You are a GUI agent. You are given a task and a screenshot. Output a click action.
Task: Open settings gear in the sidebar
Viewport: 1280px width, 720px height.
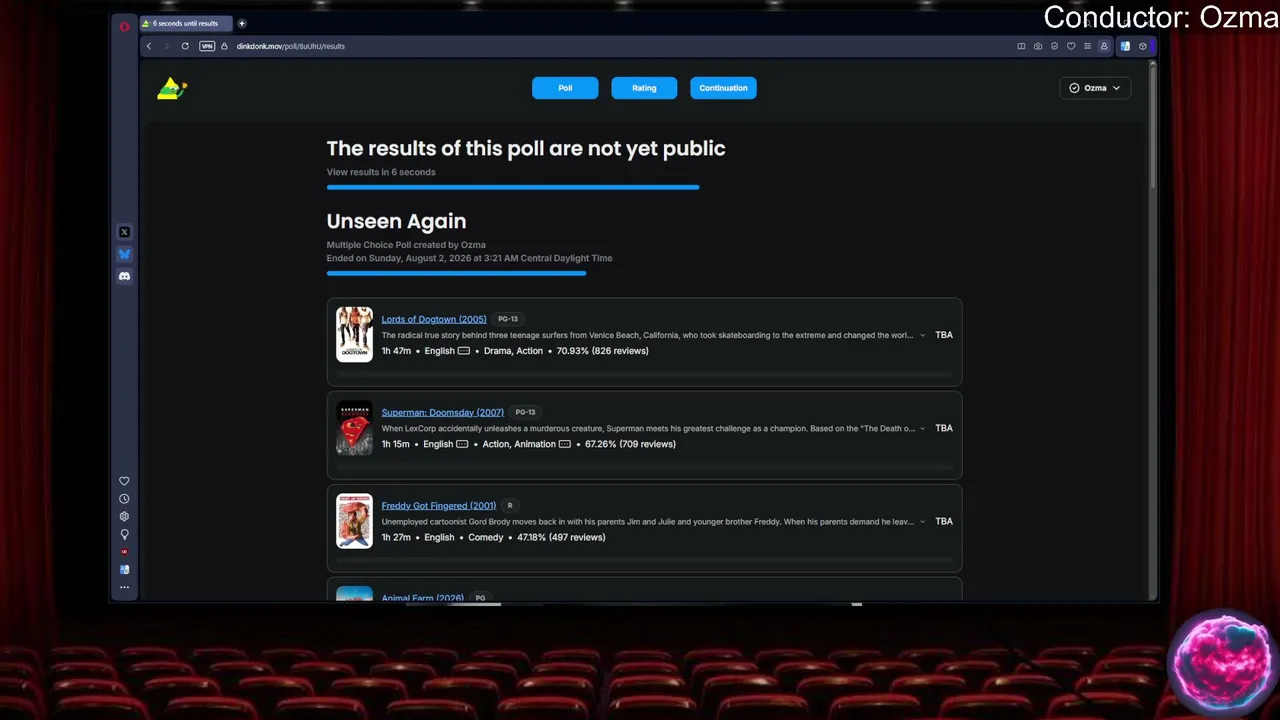pyautogui.click(x=124, y=517)
